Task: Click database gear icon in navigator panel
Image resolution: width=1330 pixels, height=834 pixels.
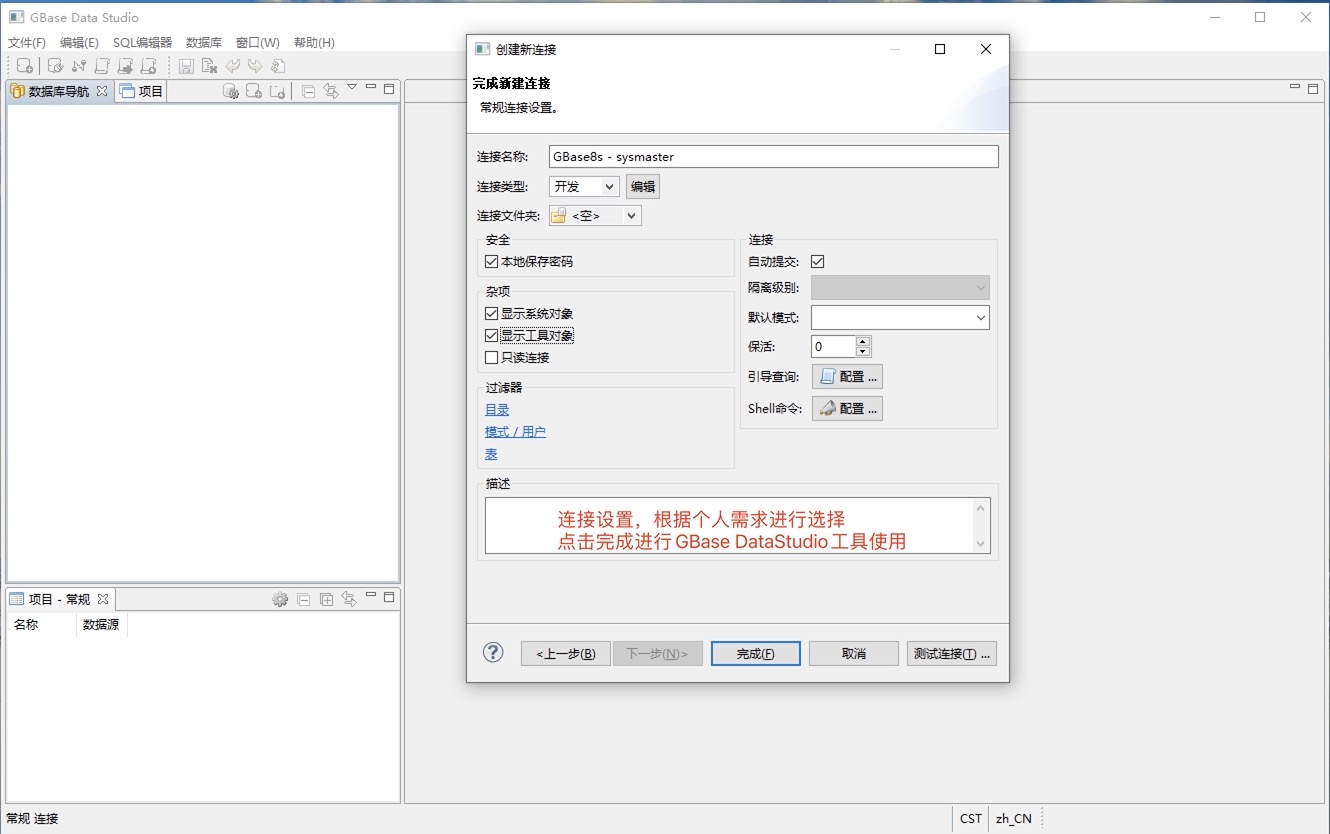Action: 231,91
